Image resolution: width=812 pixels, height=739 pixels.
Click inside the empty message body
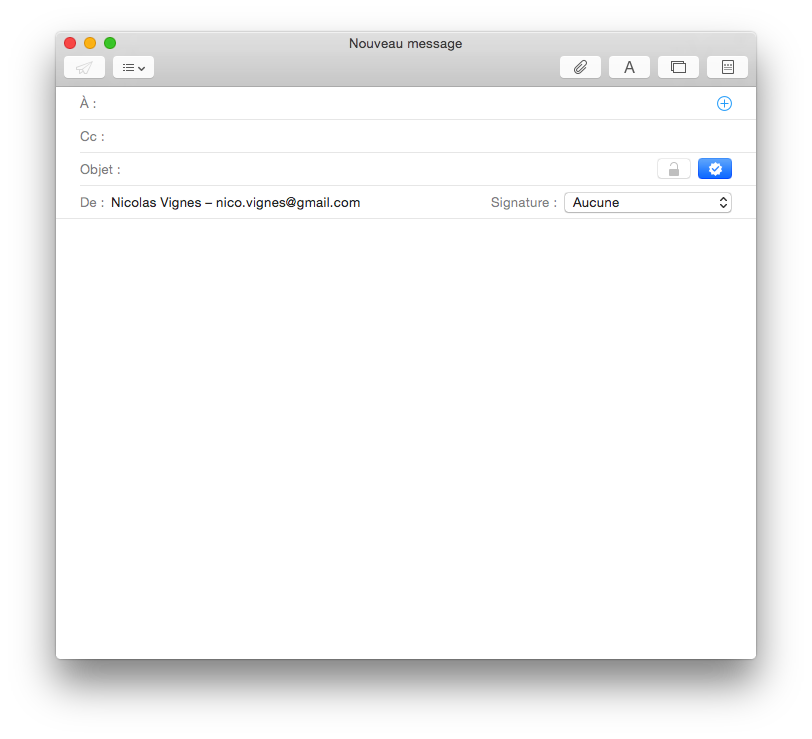pos(406,438)
